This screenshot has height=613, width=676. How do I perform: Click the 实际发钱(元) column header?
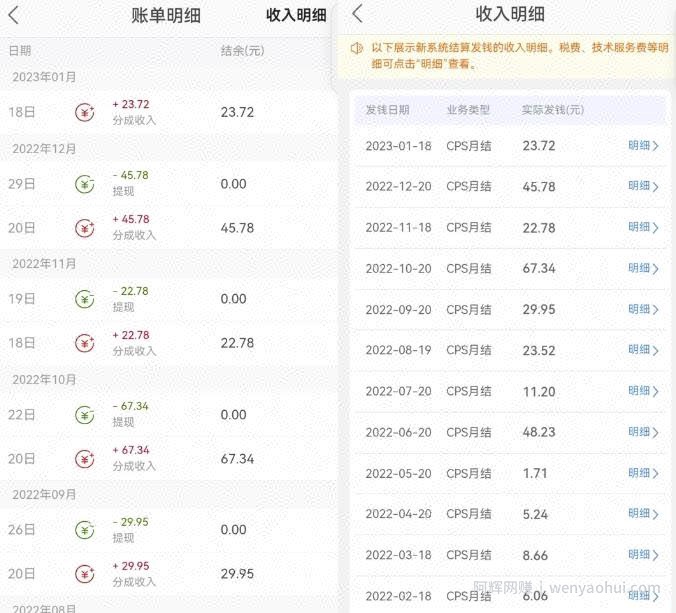[x=553, y=110]
